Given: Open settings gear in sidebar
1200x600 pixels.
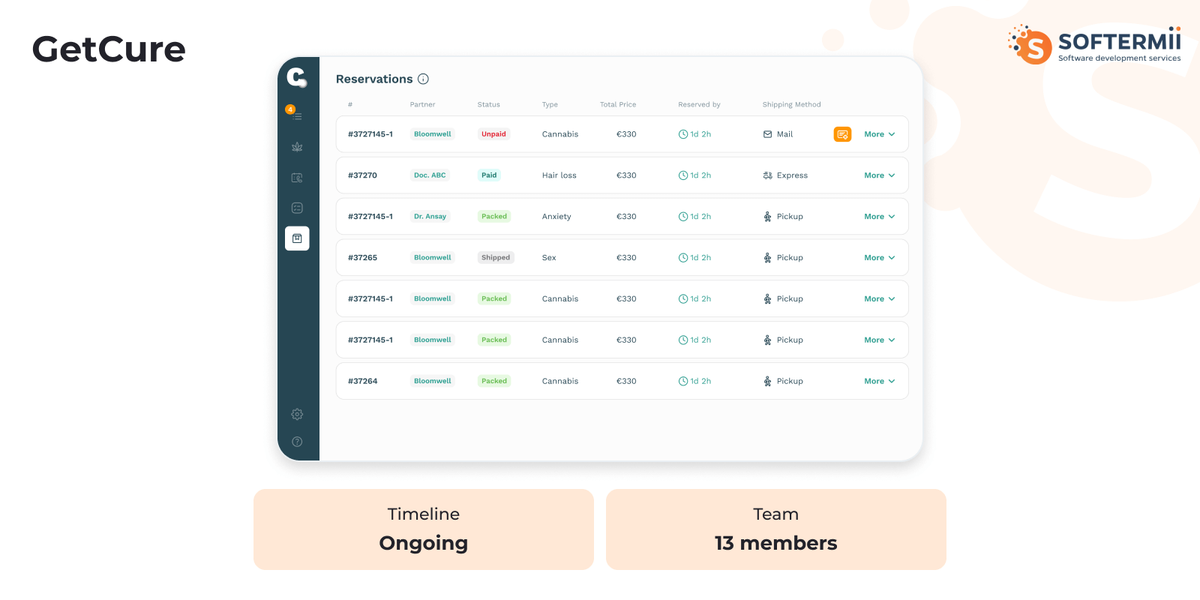Looking at the screenshot, I should pos(297,414).
